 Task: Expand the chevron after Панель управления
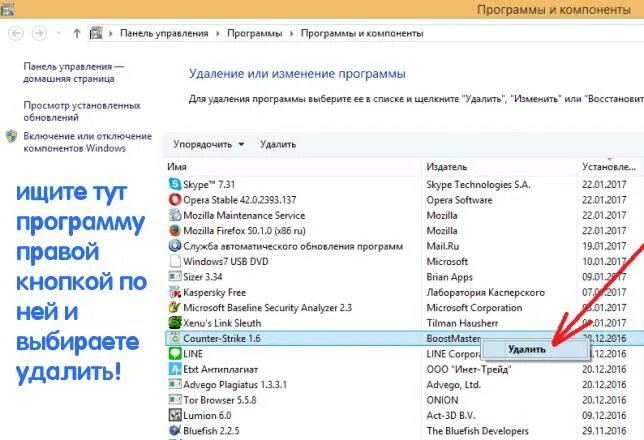coord(218,33)
